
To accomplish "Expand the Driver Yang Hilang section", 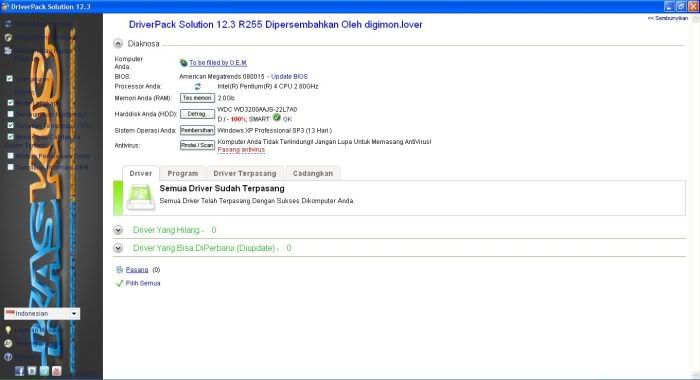I will tap(118, 230).
